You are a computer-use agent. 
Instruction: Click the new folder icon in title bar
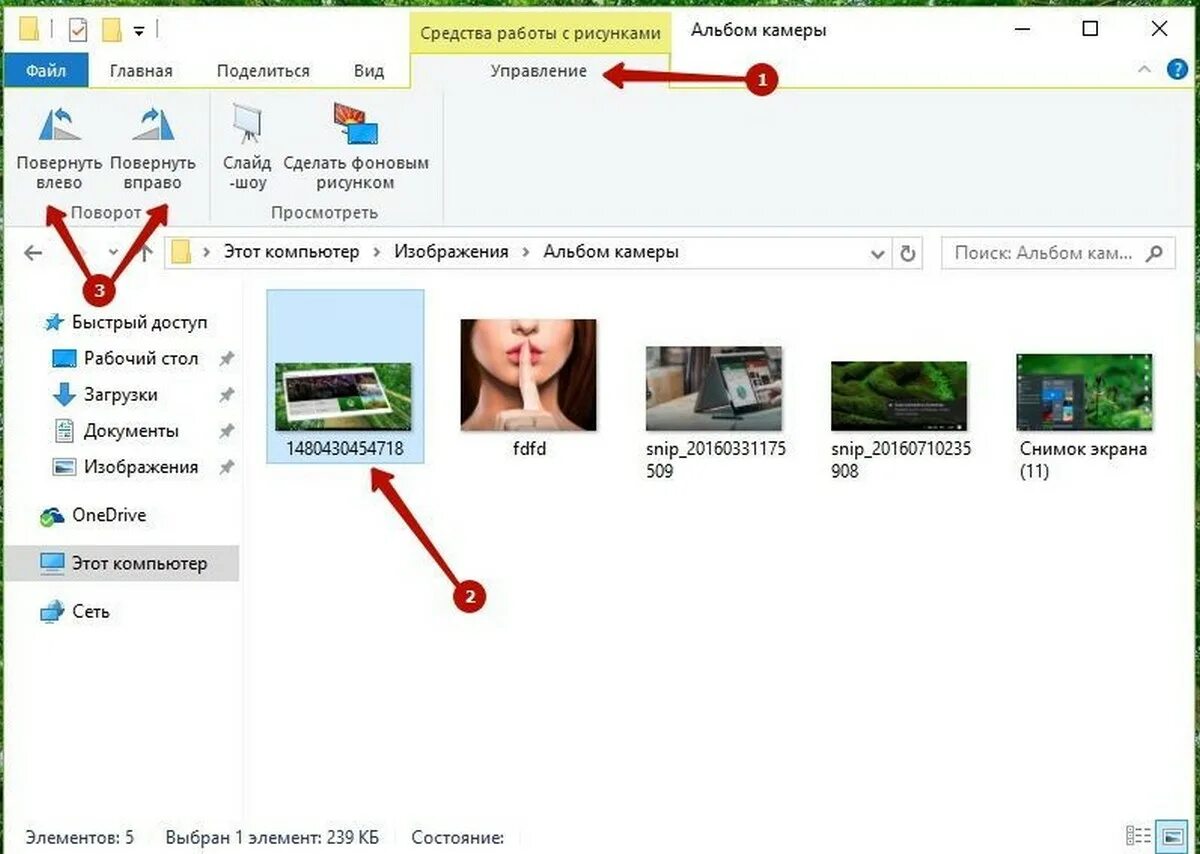point(112,31)
